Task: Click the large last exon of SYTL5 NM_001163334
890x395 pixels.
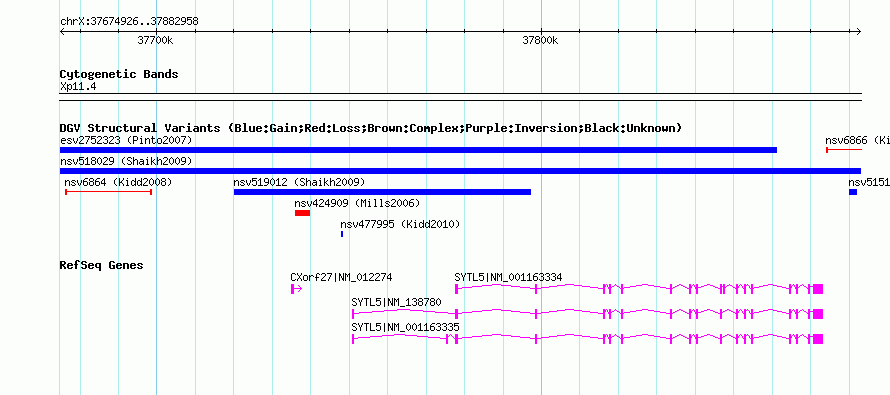Action: 818,289
